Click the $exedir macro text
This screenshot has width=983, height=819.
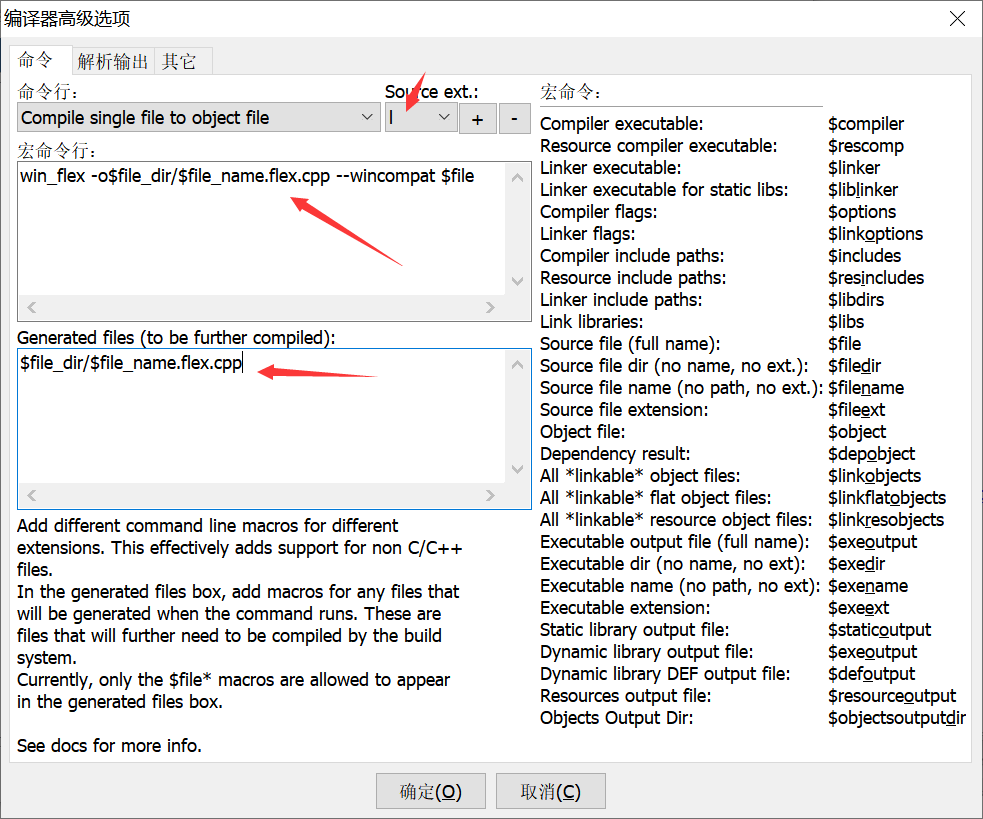point(856,564)
